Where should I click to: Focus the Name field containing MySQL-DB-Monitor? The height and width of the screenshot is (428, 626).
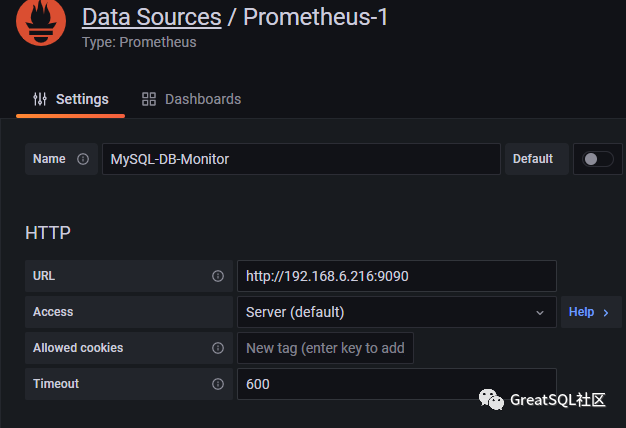pyautogui.click(x=300, y=159)
